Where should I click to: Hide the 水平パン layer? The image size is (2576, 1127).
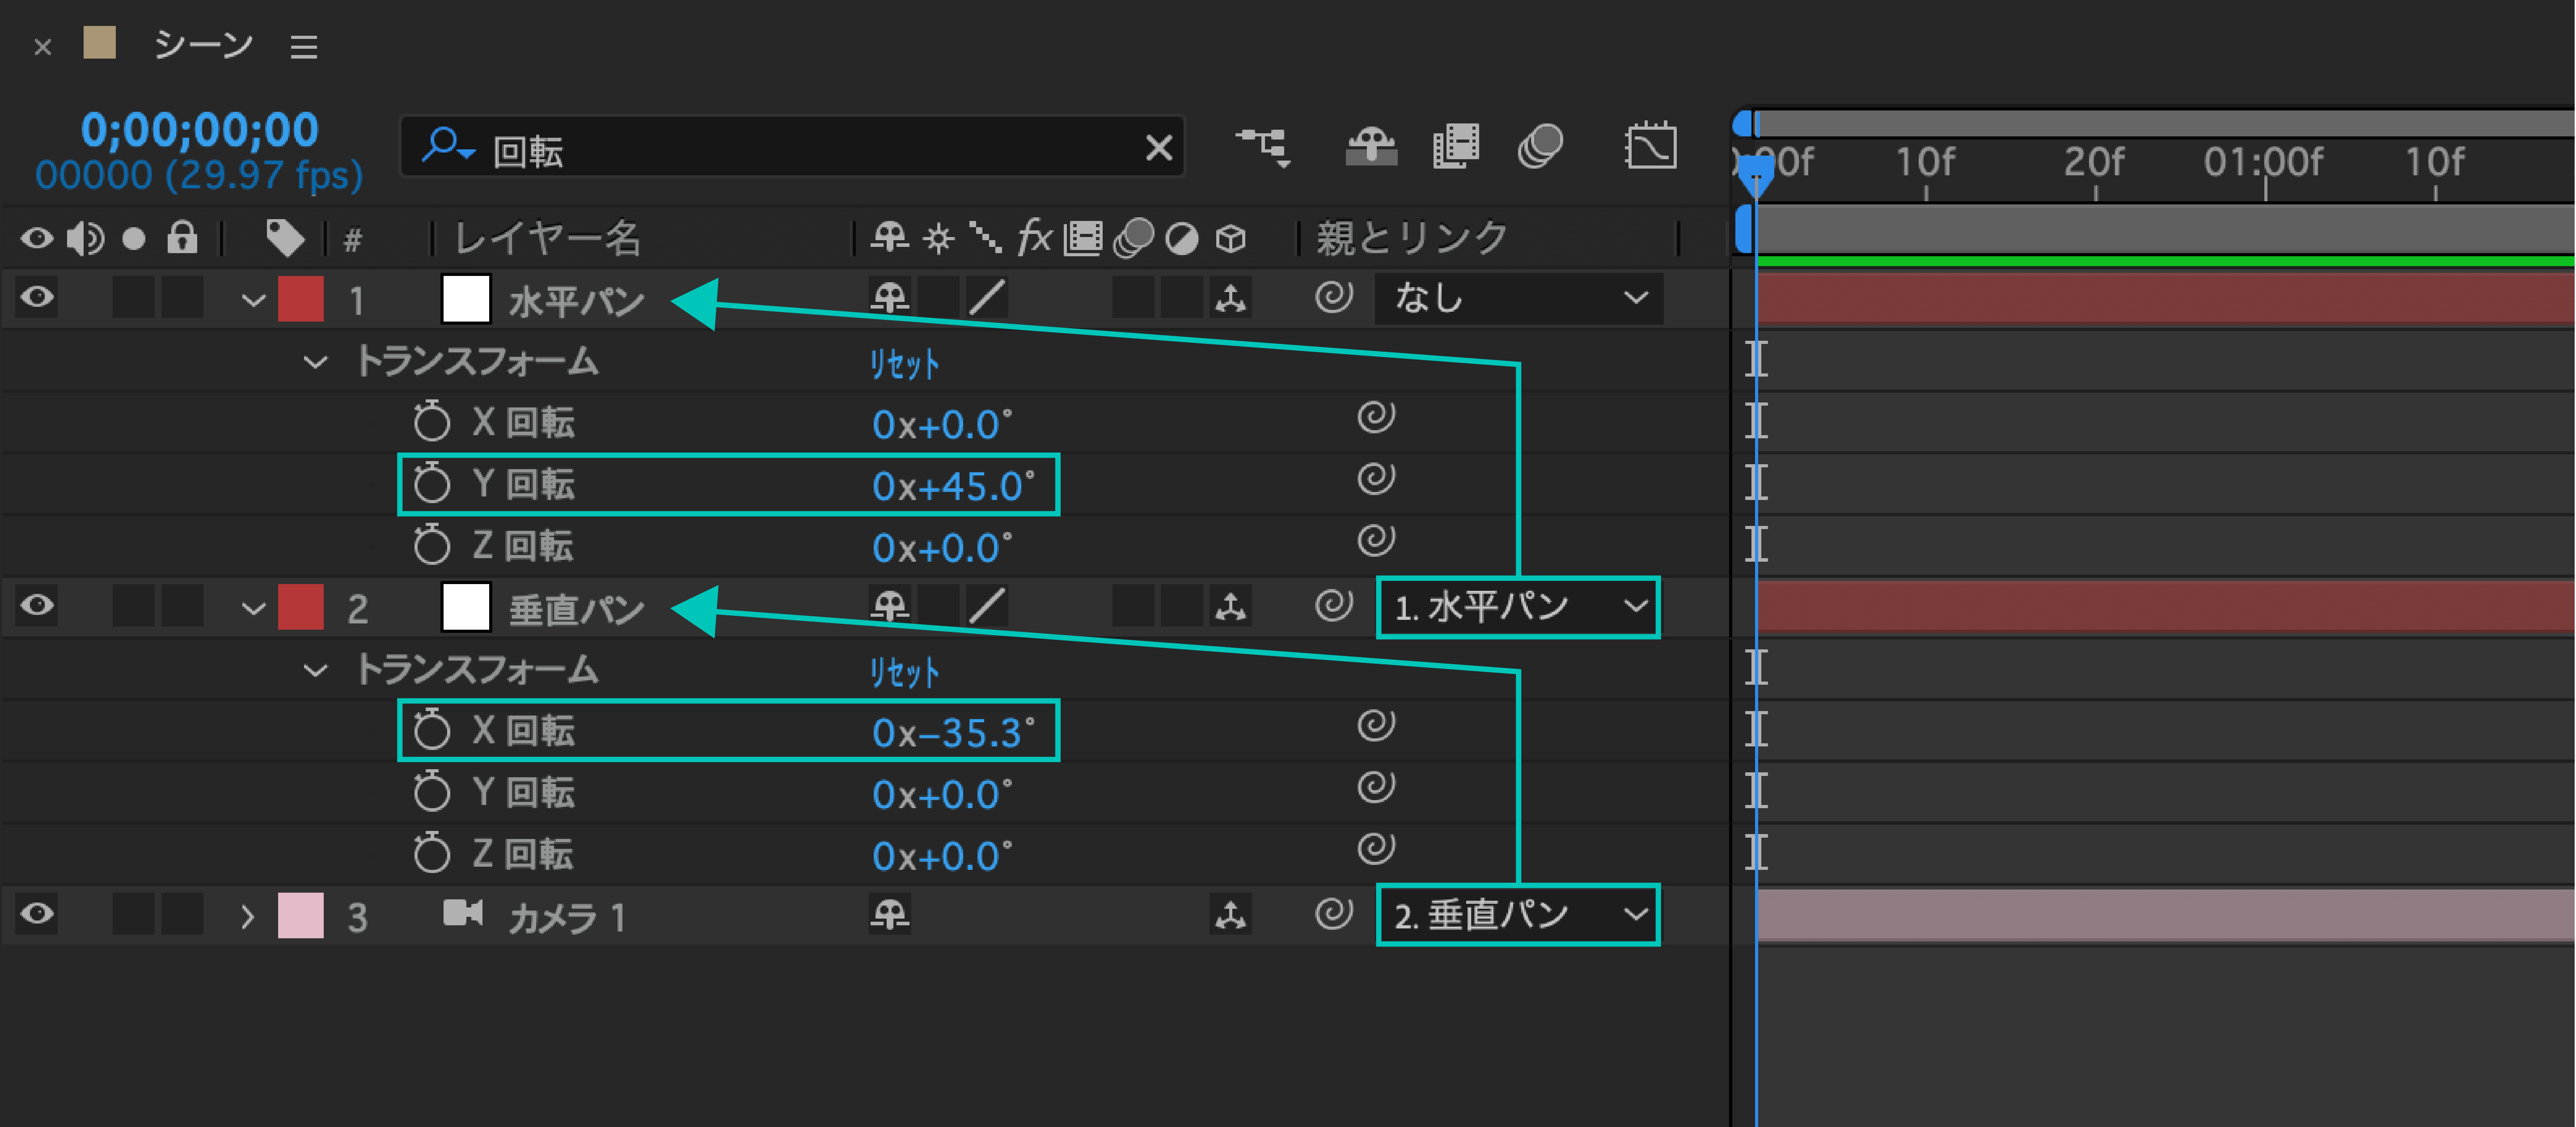pyautogui.click(x=37, y=298)
